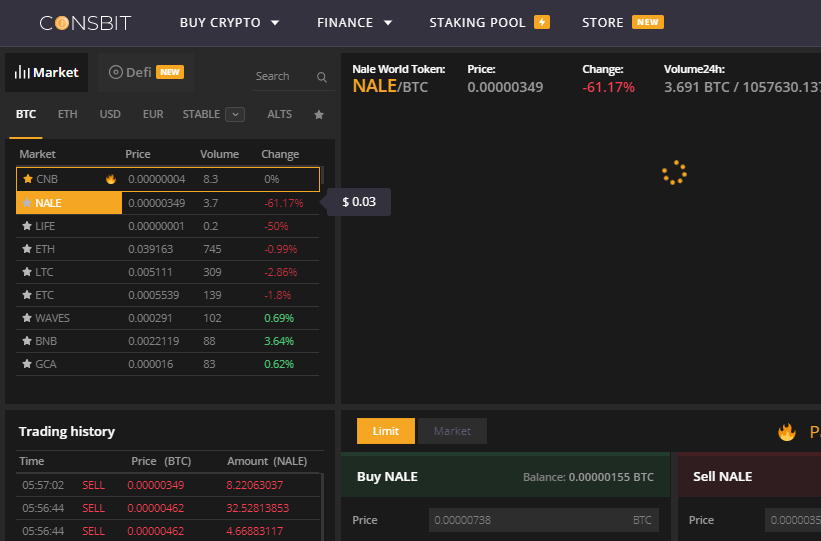This screenshot has height=541, width=821.
Task: Click the Sell NALE Price input
Action: click(793, 520)
